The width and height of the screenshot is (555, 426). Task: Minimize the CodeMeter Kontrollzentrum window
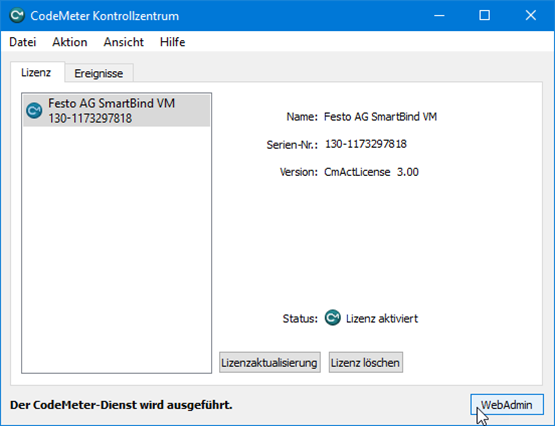coord(439,15)
